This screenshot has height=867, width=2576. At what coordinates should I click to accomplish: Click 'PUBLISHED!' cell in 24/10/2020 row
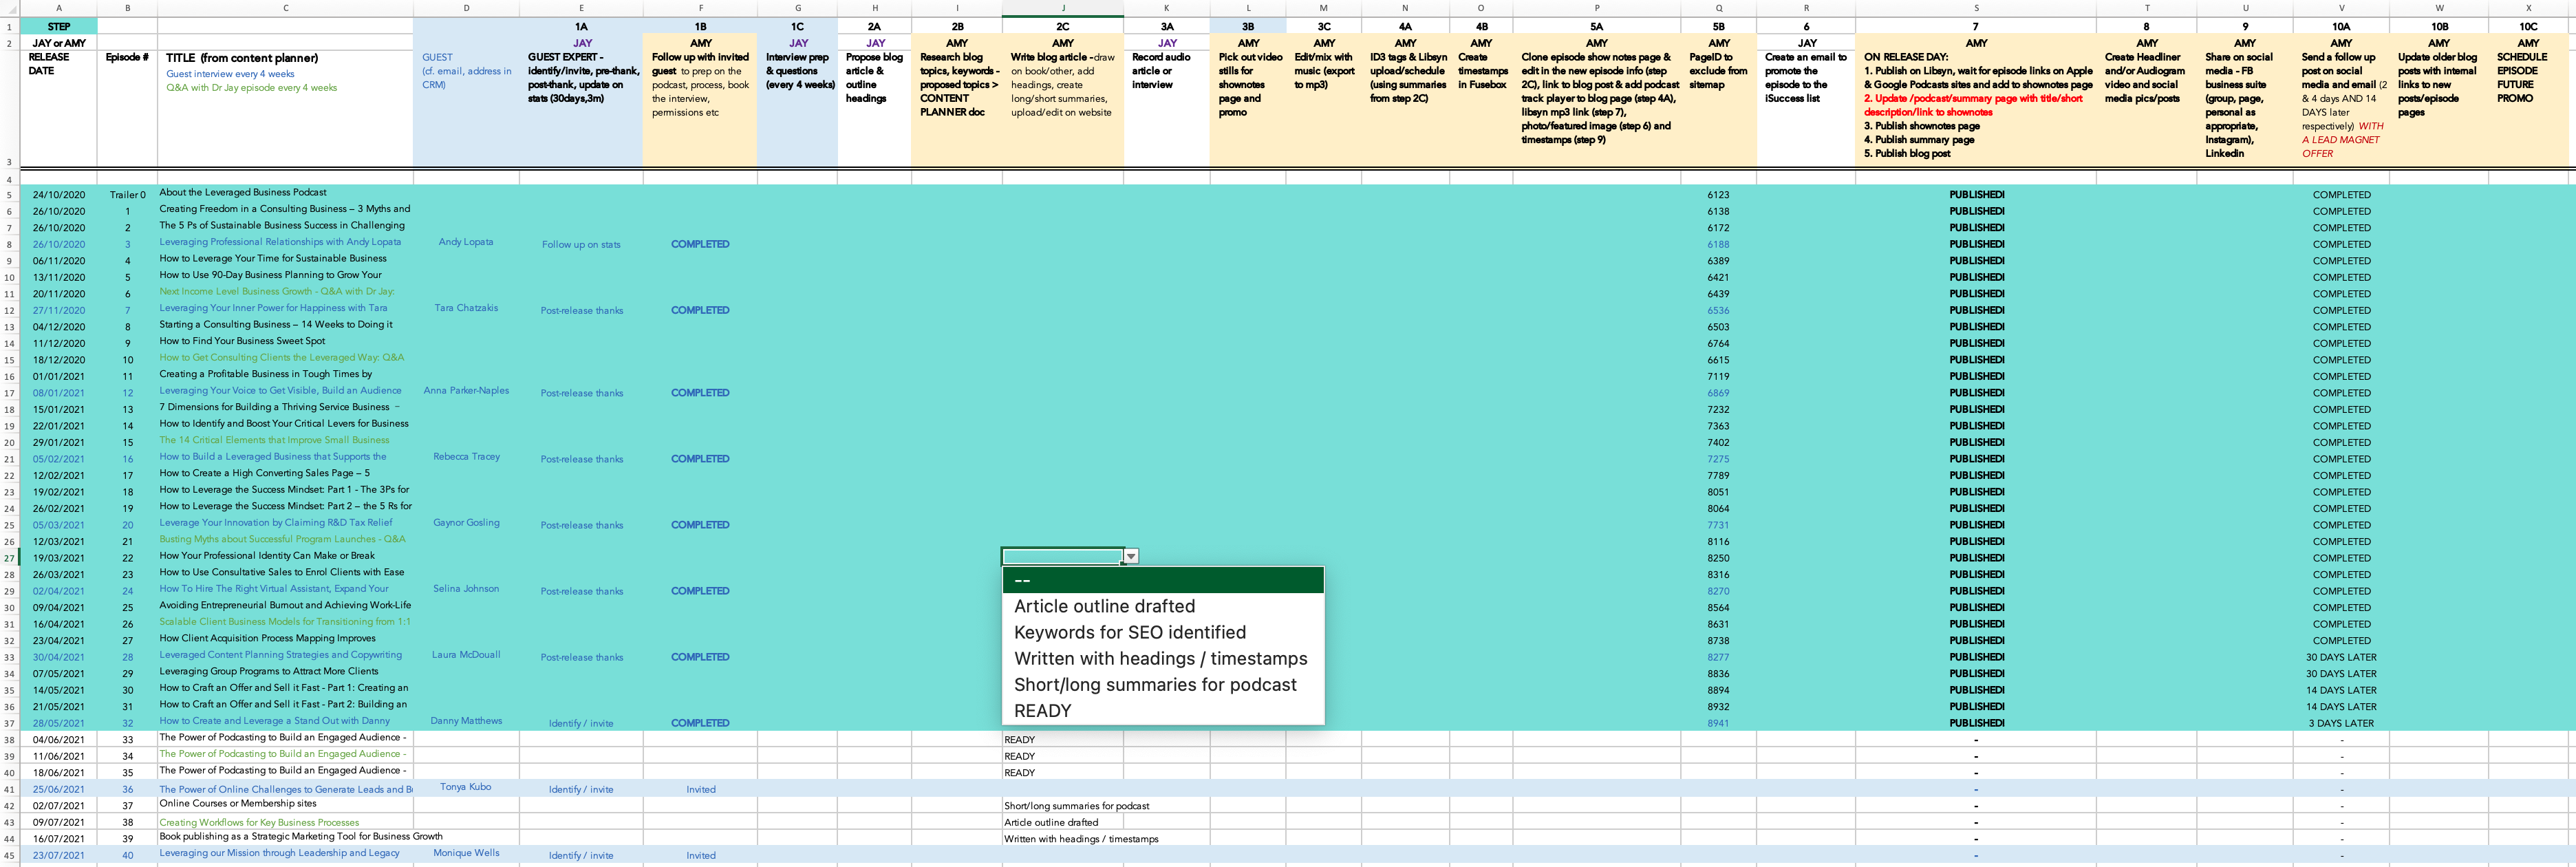[x=1976, y=195]
